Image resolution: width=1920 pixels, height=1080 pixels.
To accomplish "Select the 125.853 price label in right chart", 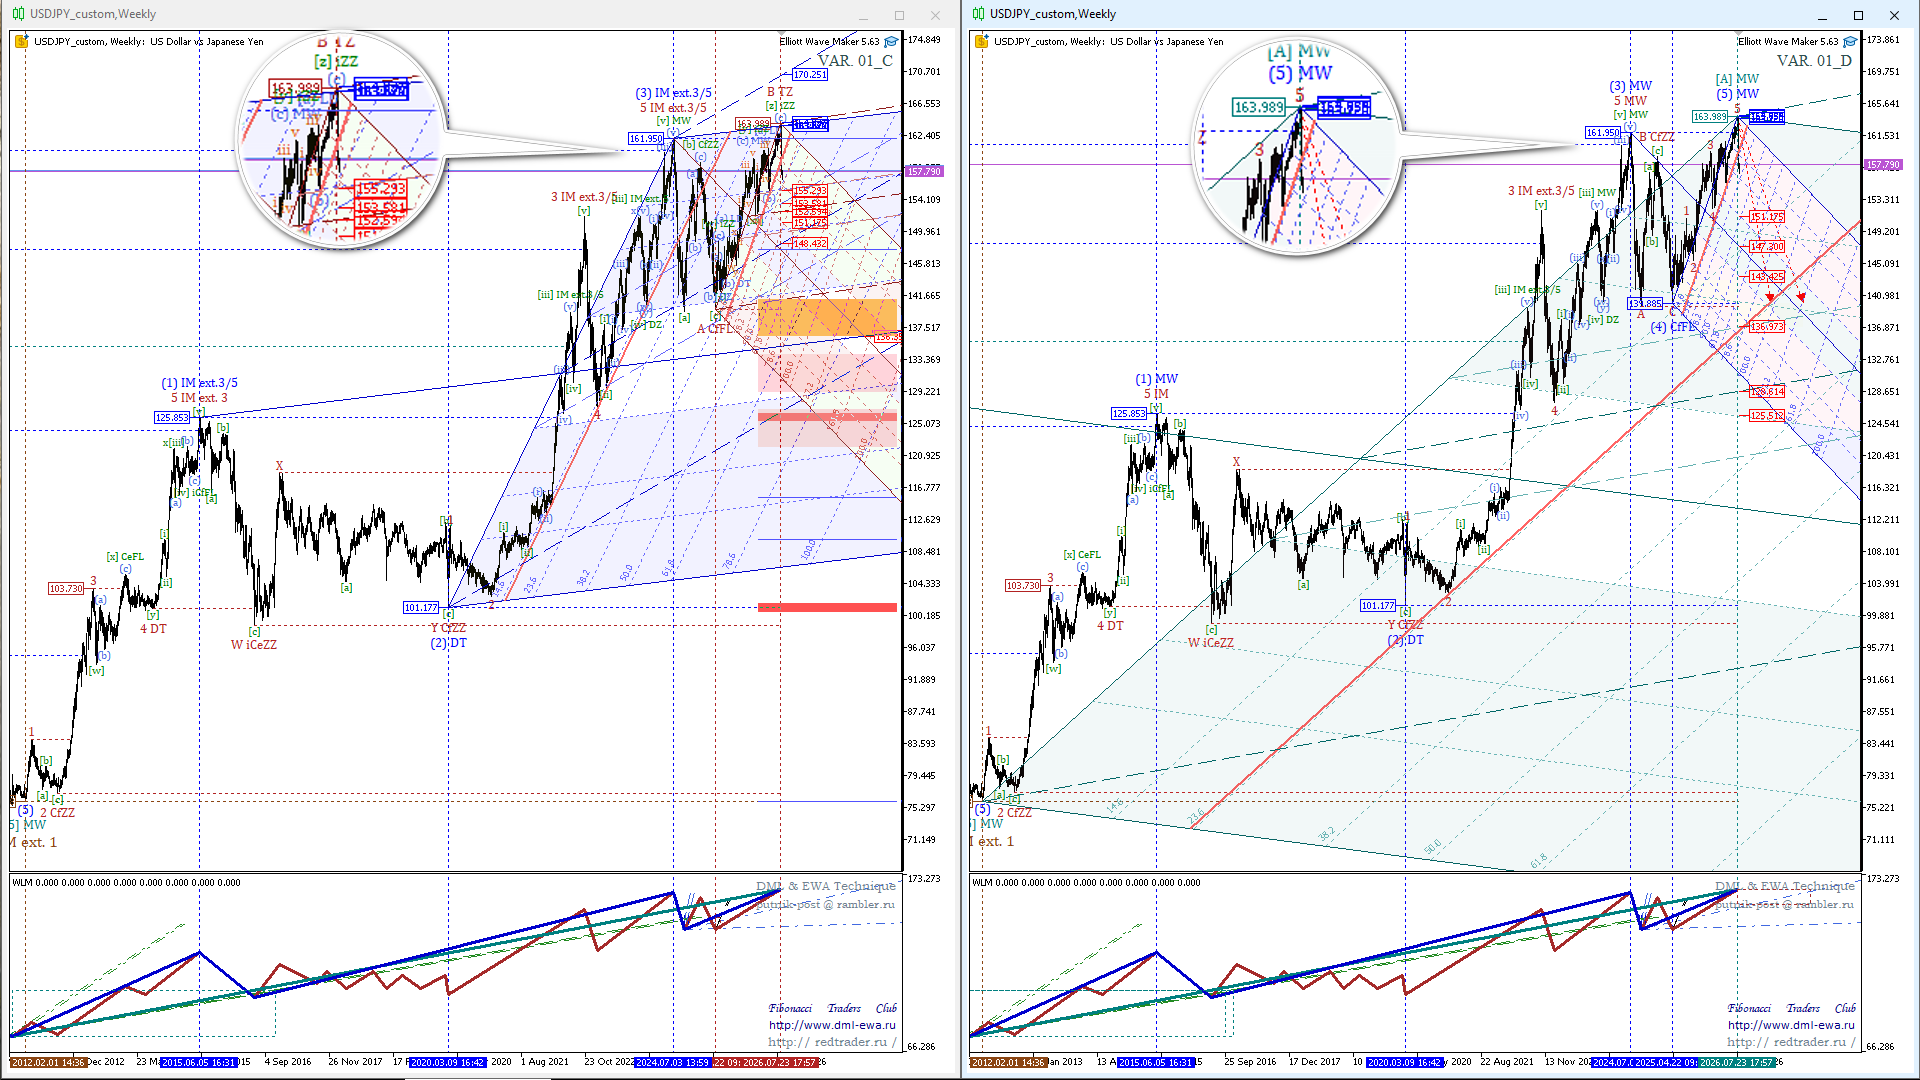I will tap(1129, 414).
